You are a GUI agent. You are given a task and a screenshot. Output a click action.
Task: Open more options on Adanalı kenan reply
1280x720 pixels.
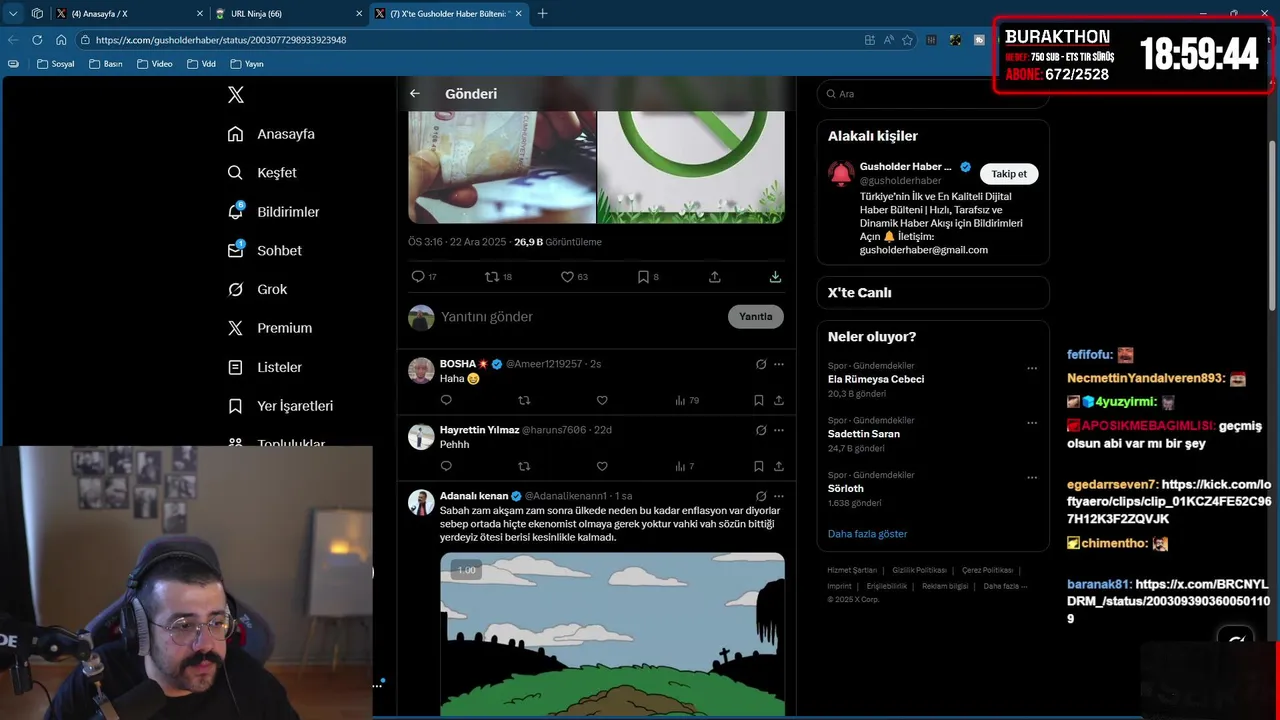tap(779, 496)
